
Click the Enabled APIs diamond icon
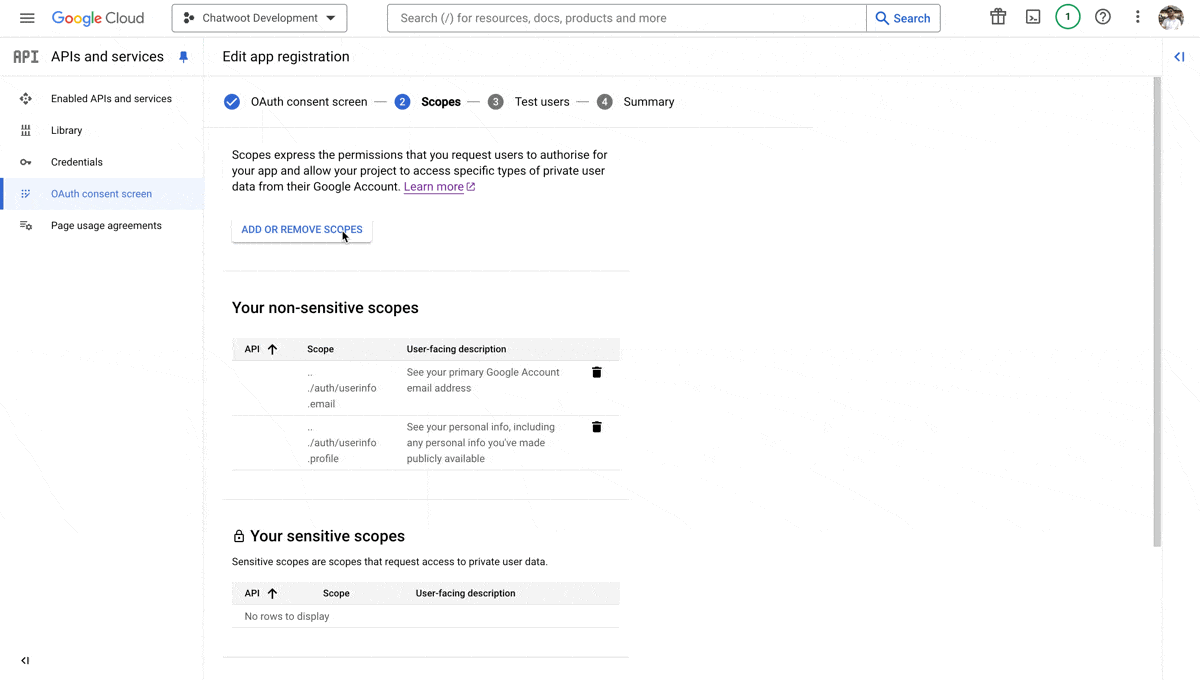point(26,99)
